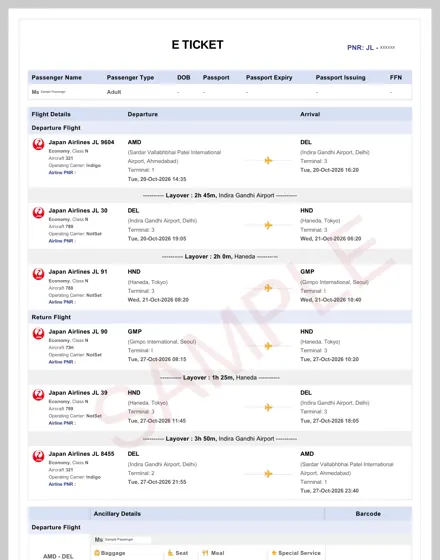The height and width of the screenshot is (560, 440).
Task: Click the Layover 1h 25m Haneda line
Action: coord(220,378)
